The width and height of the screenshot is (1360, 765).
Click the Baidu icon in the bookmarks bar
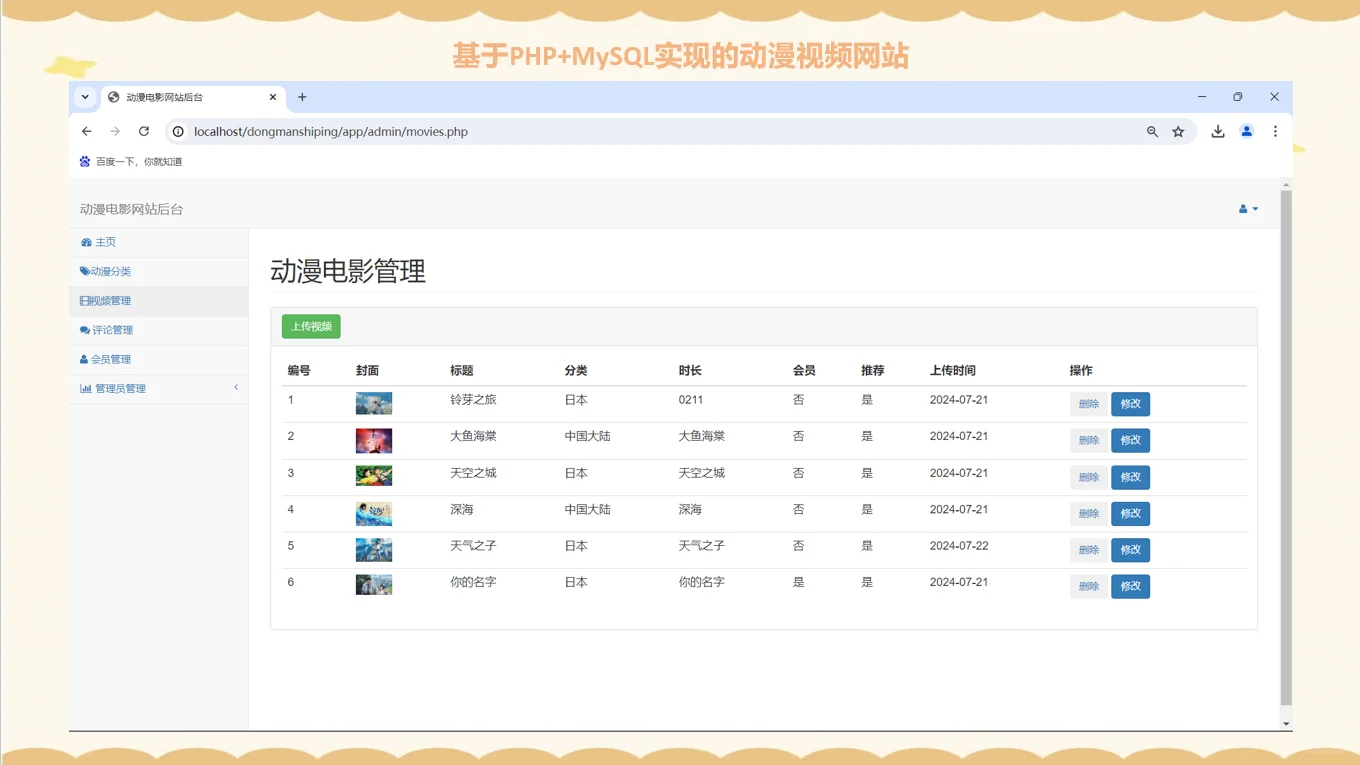tap(84, 161)
